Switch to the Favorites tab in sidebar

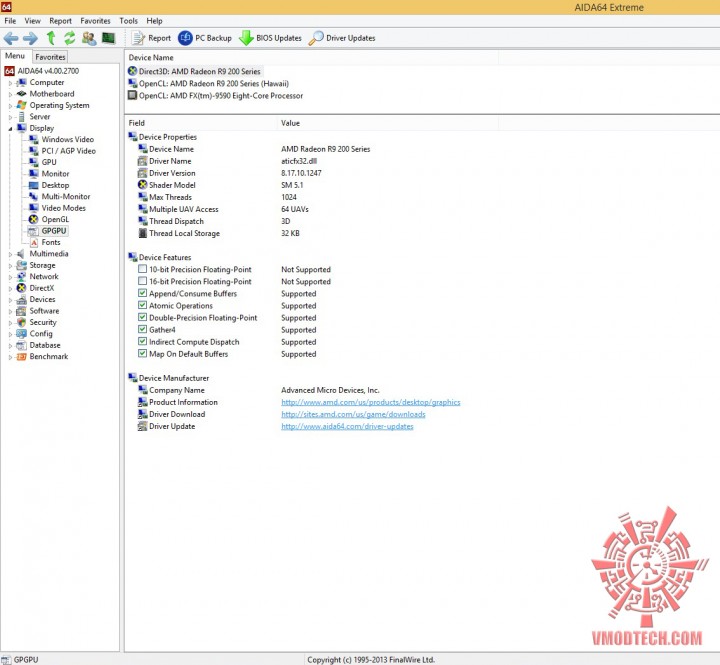coord(50,57)
